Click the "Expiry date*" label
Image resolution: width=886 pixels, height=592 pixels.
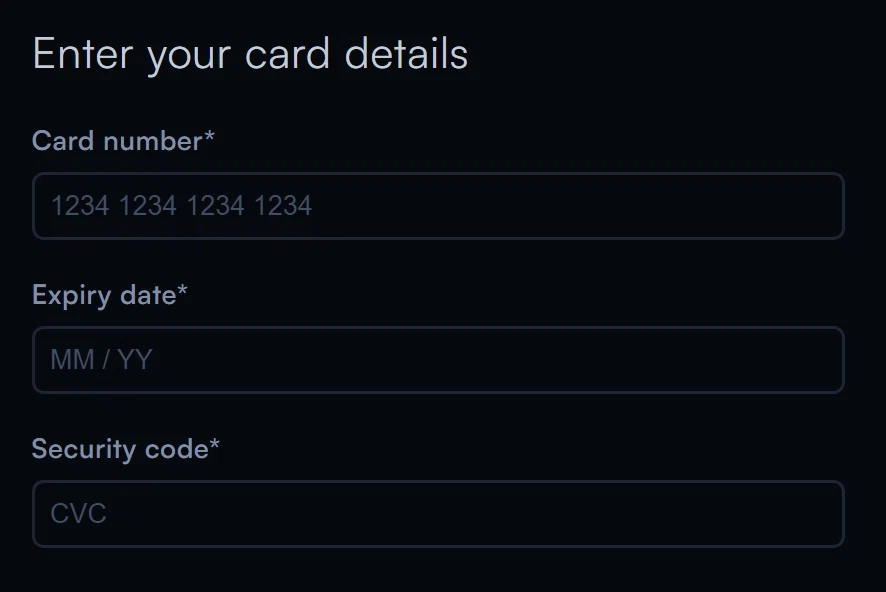coord(104,295)
